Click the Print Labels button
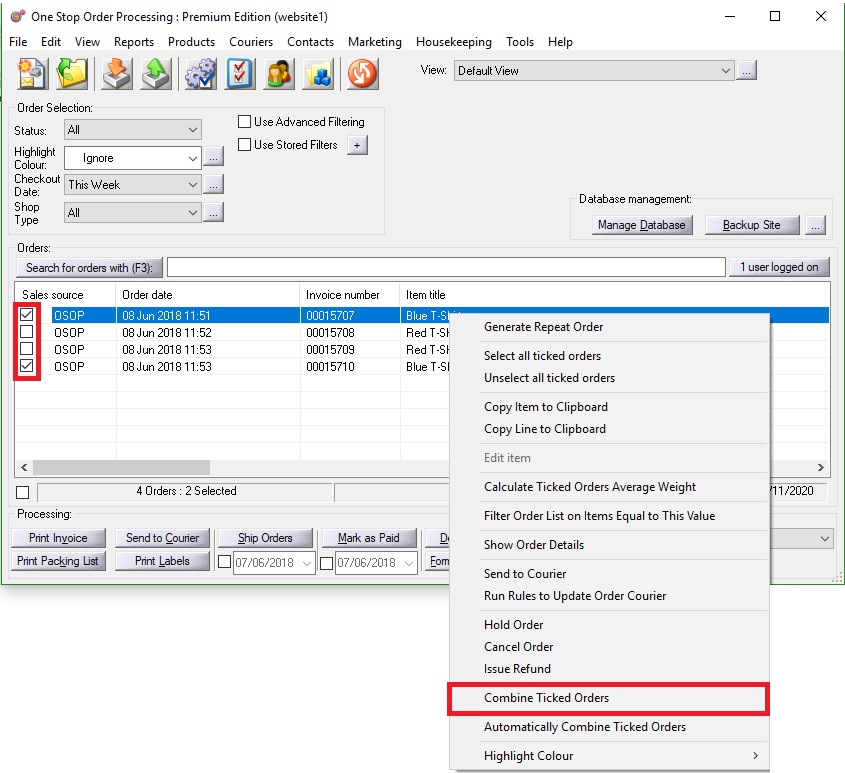 click(x=162, y=561)
